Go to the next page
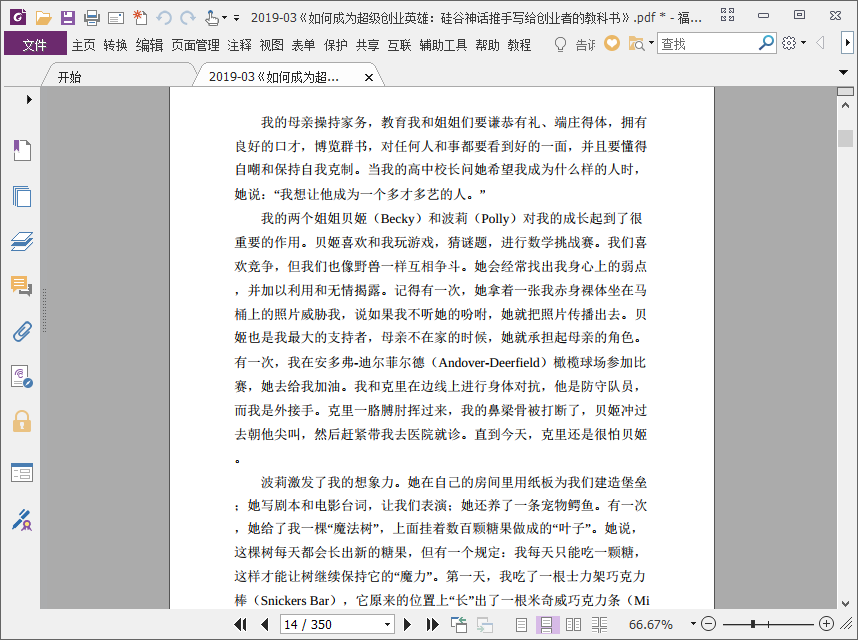The image size is (858, 640). (x=407, y=624)
